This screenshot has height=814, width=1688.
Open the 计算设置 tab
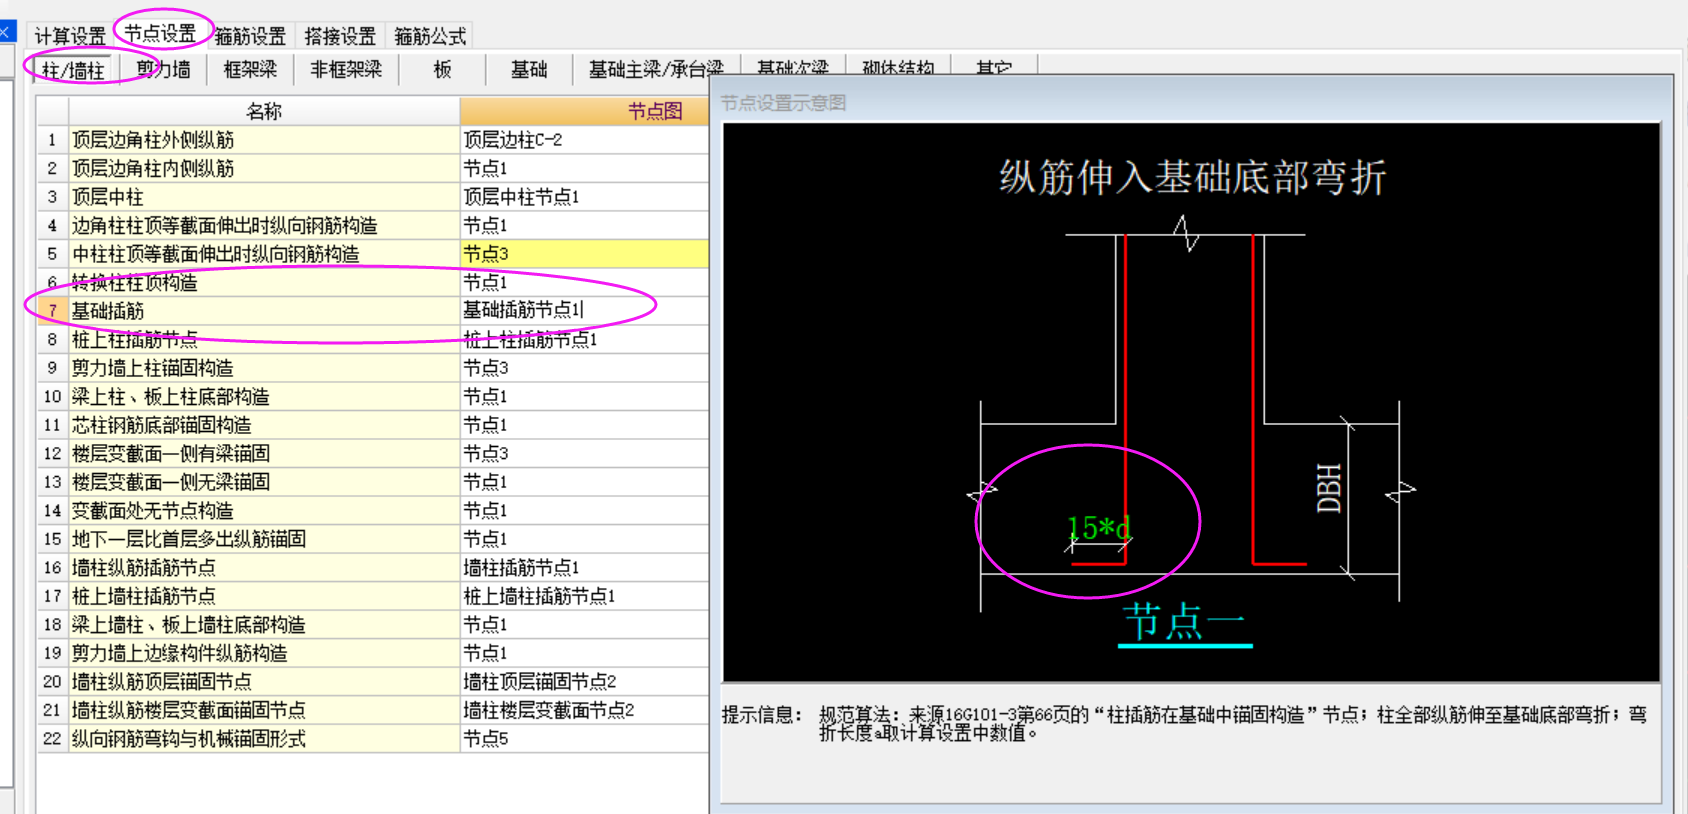(70, 37)
